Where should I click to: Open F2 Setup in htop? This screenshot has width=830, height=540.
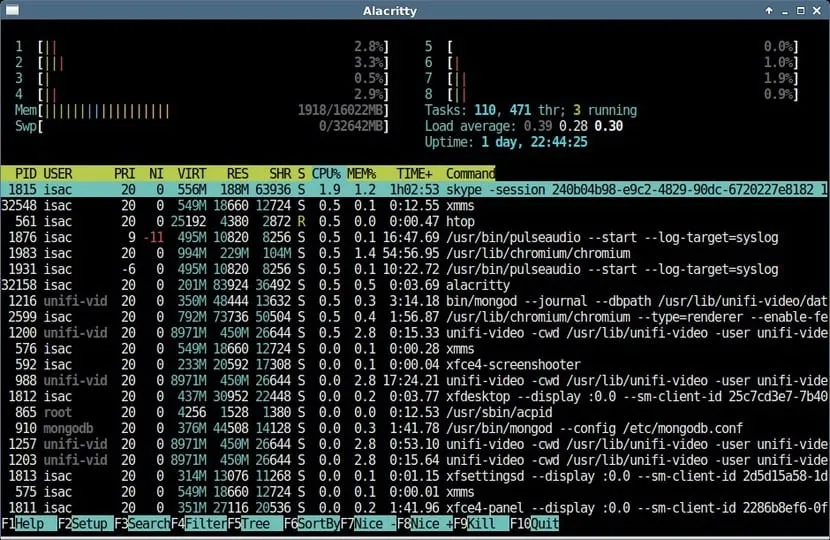click(x=85, y=524)
